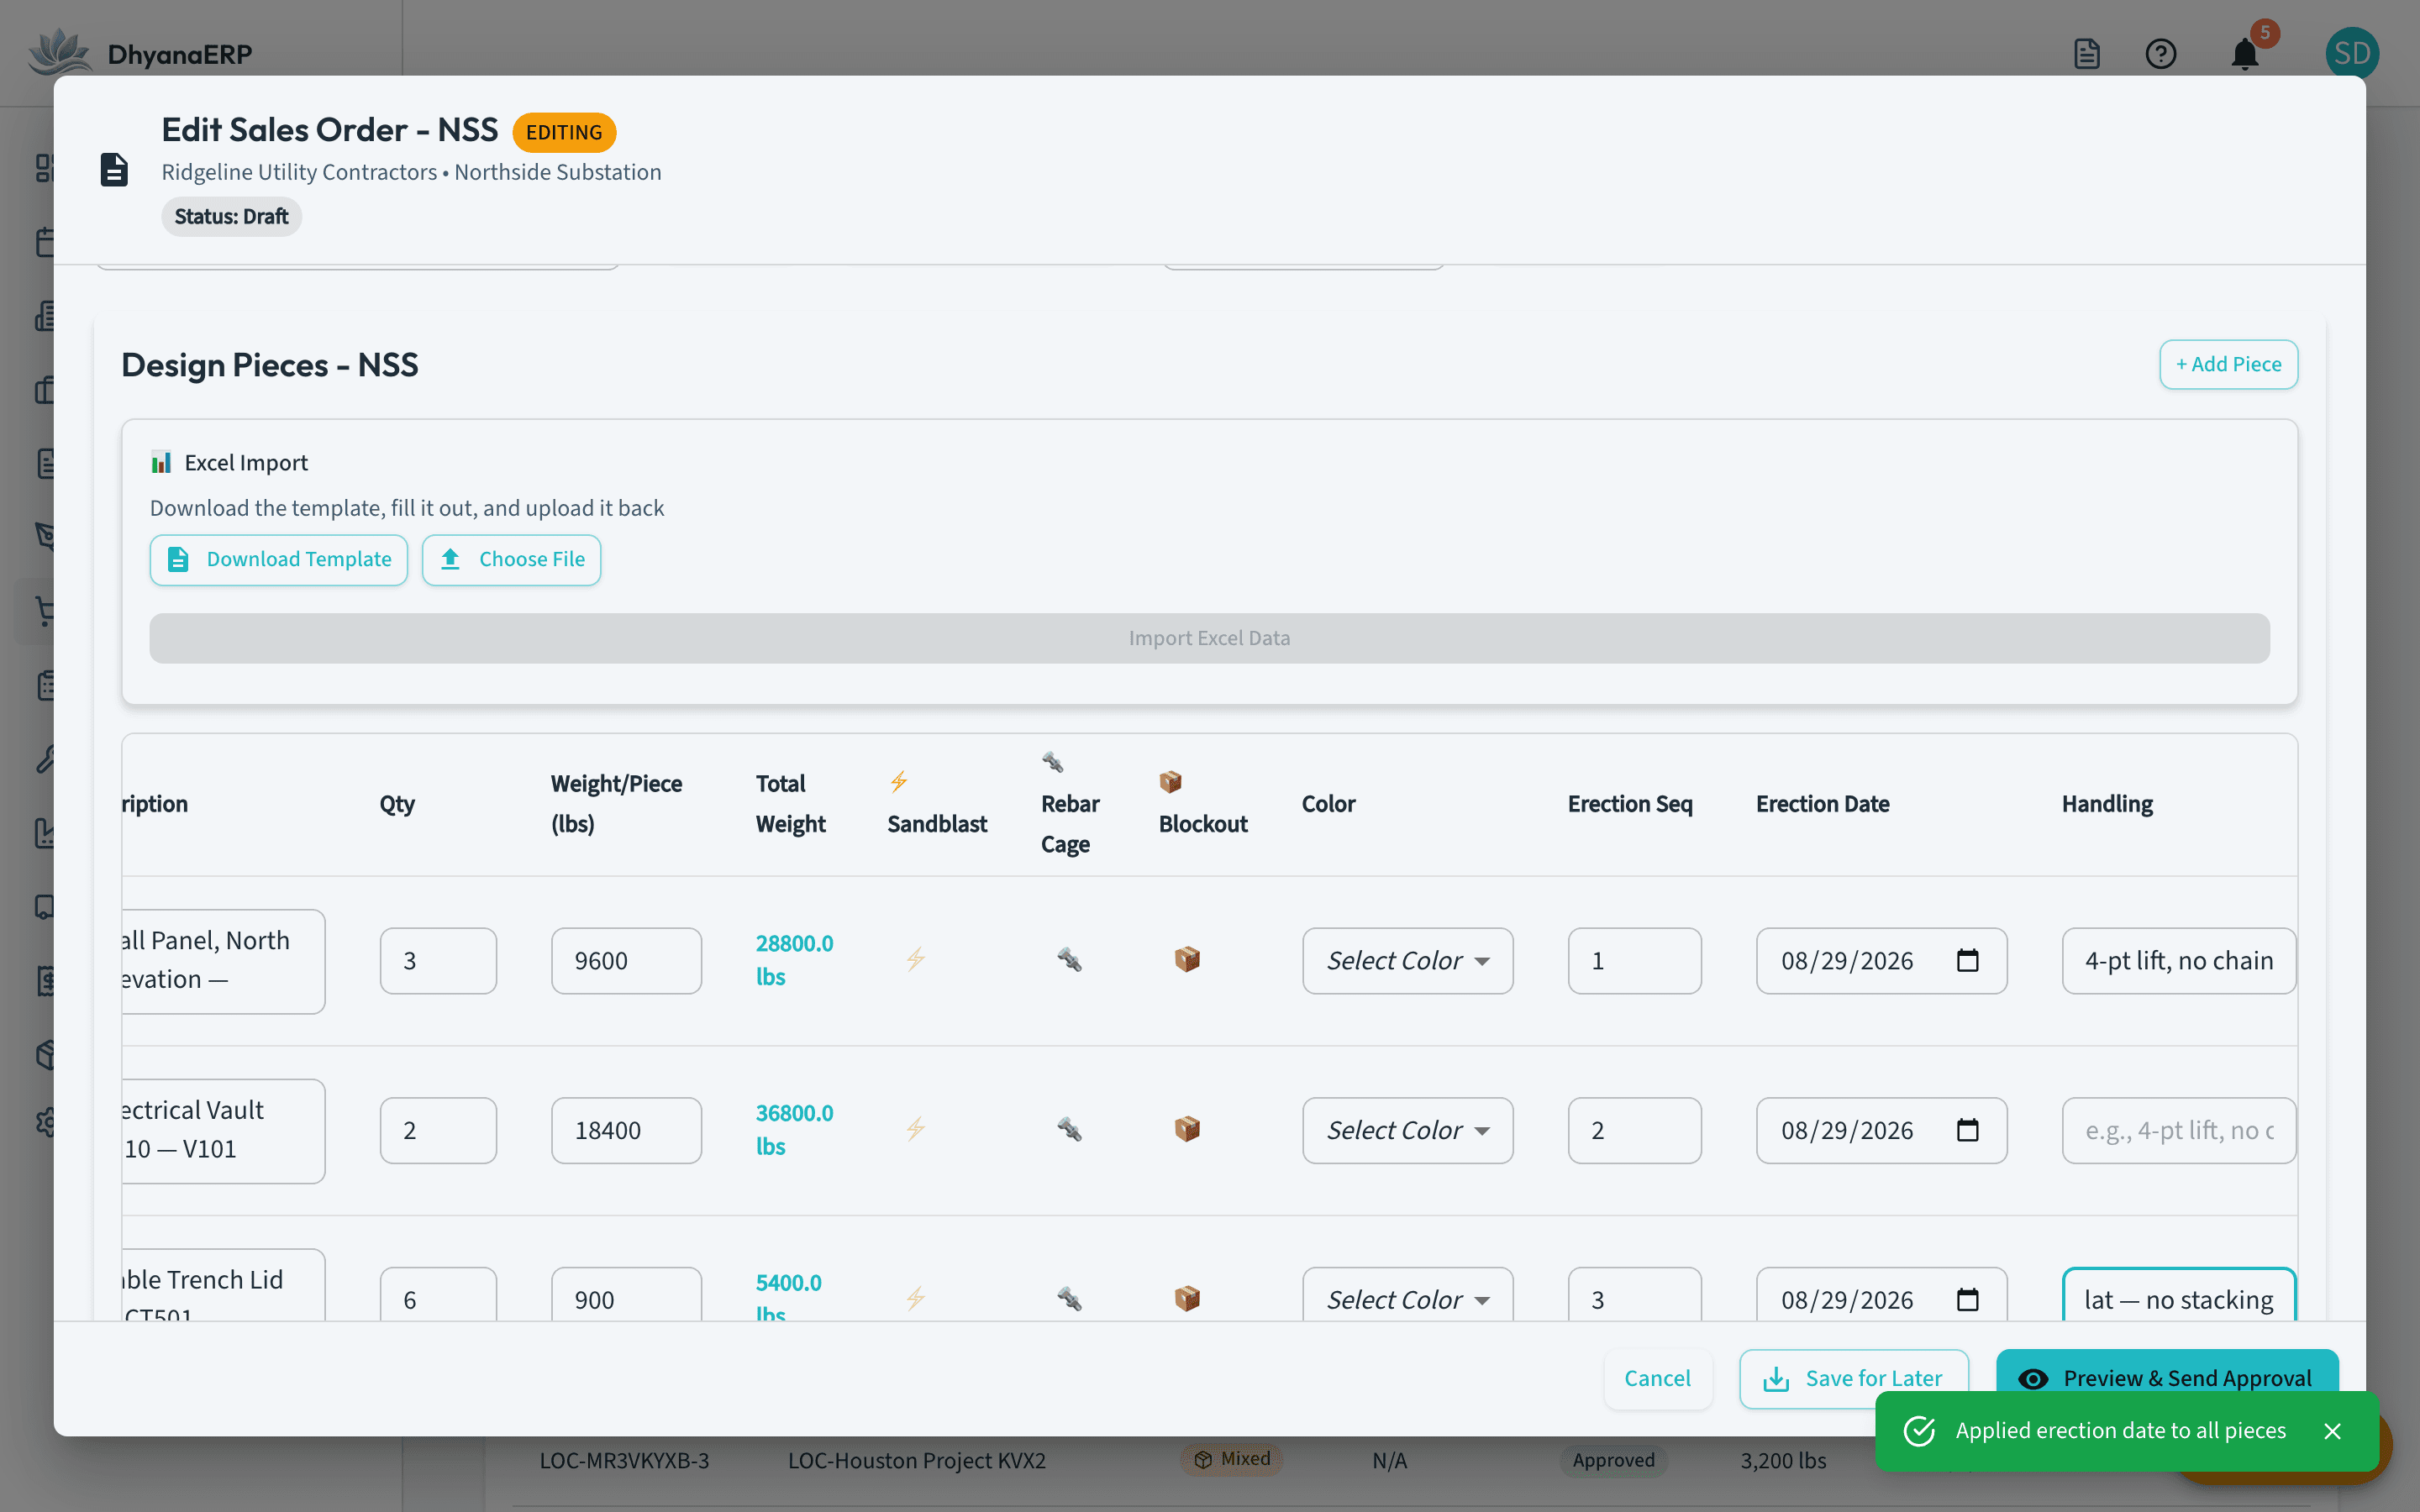Edit Handling field '4-pt lift, no chain'

[x=2179, y=961]
